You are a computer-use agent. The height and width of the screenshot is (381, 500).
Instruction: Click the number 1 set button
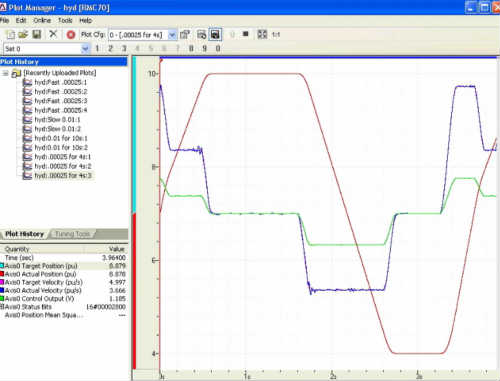pyautogui.click(x=97, y=49)
